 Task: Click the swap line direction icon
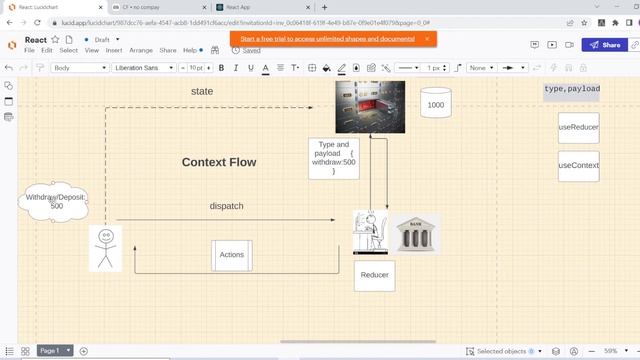(x=537, y=68)
